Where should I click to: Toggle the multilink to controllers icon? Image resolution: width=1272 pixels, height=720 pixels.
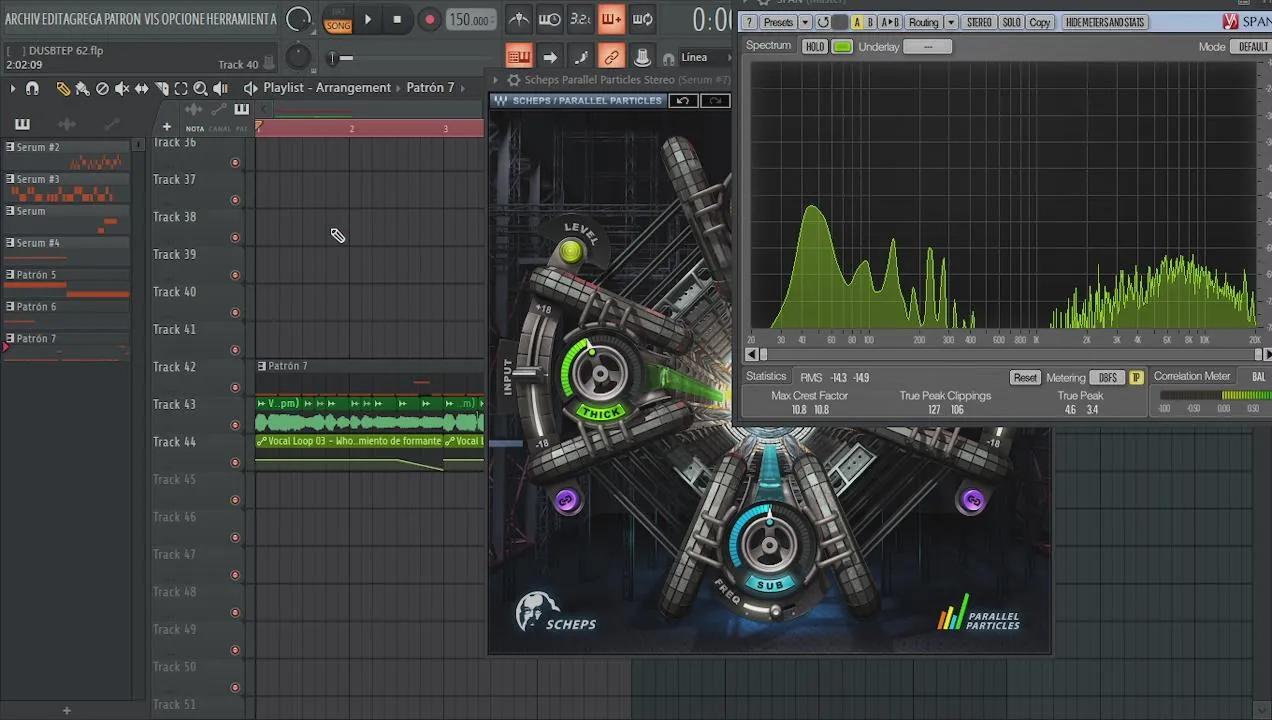(612, 57)
